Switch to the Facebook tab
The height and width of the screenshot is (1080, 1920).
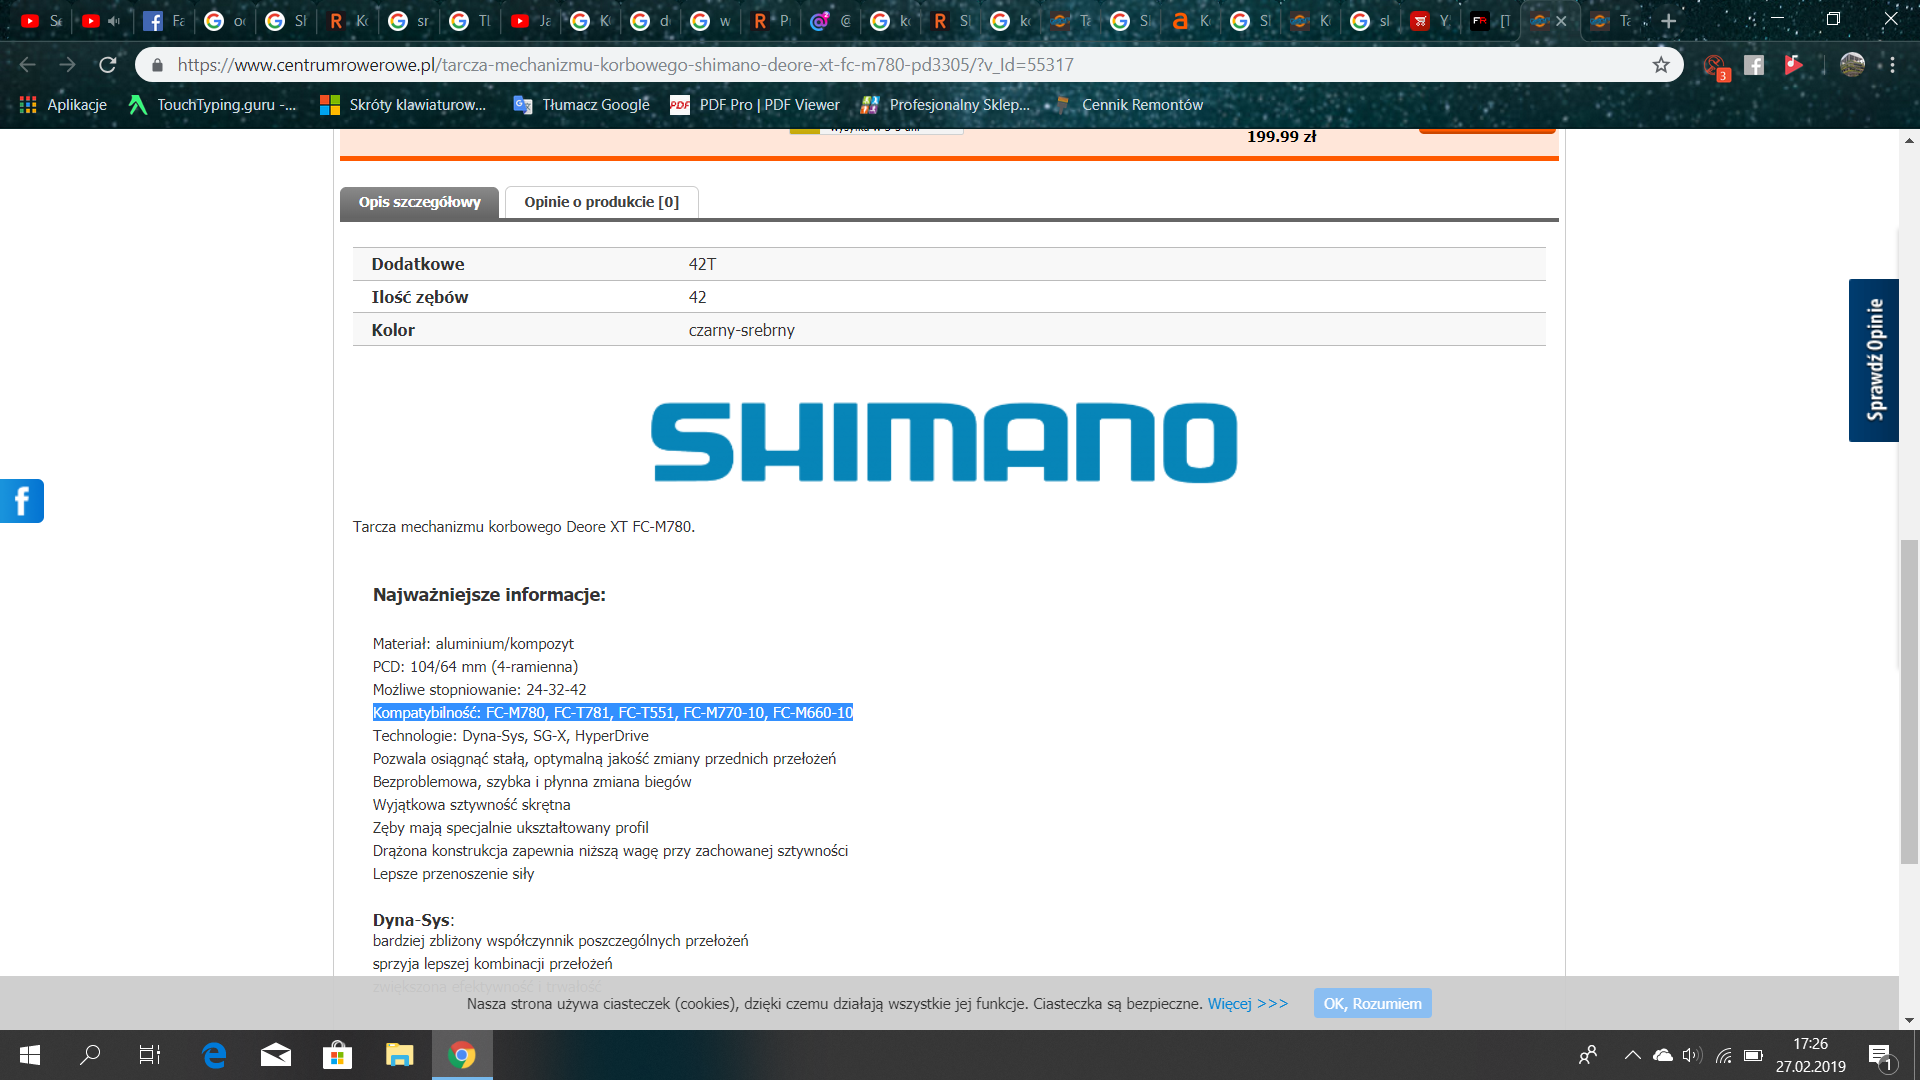click(163, 21)
